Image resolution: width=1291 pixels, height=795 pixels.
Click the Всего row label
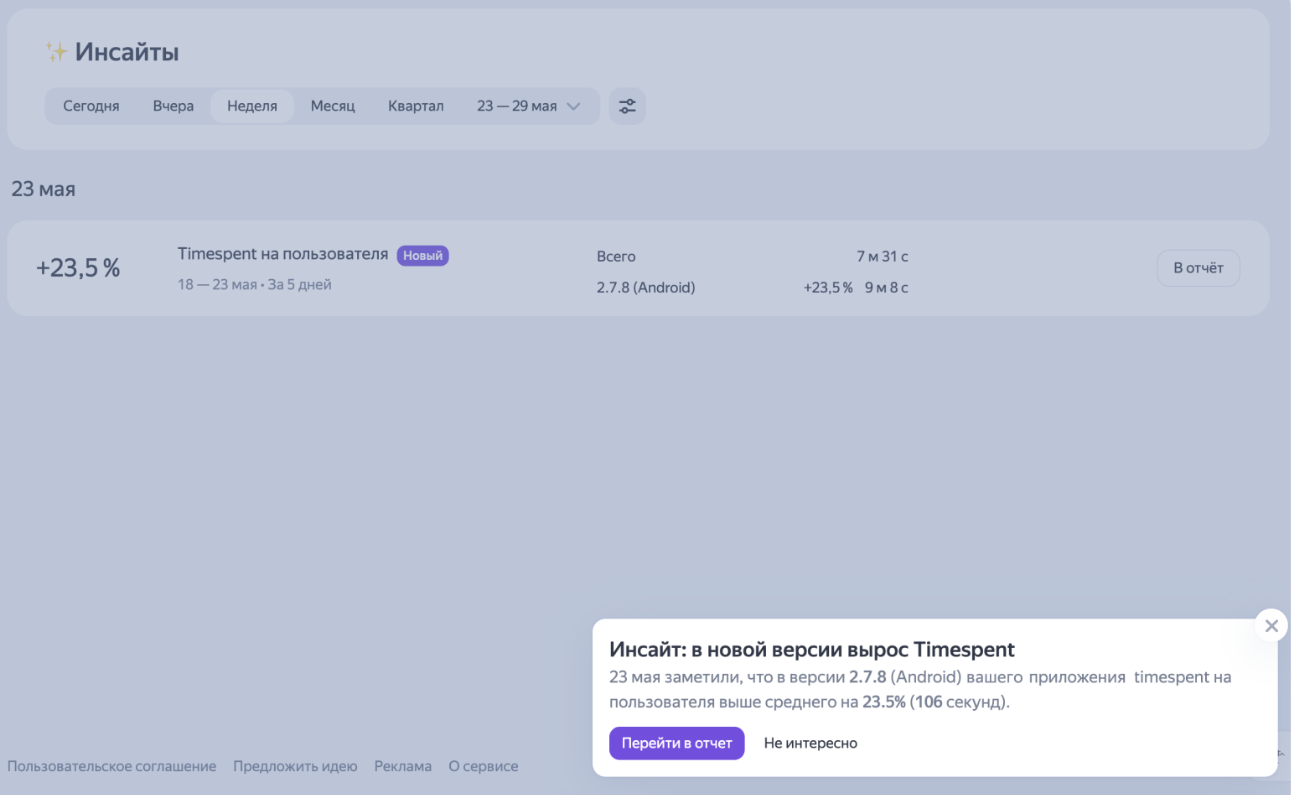coord(616,257)
